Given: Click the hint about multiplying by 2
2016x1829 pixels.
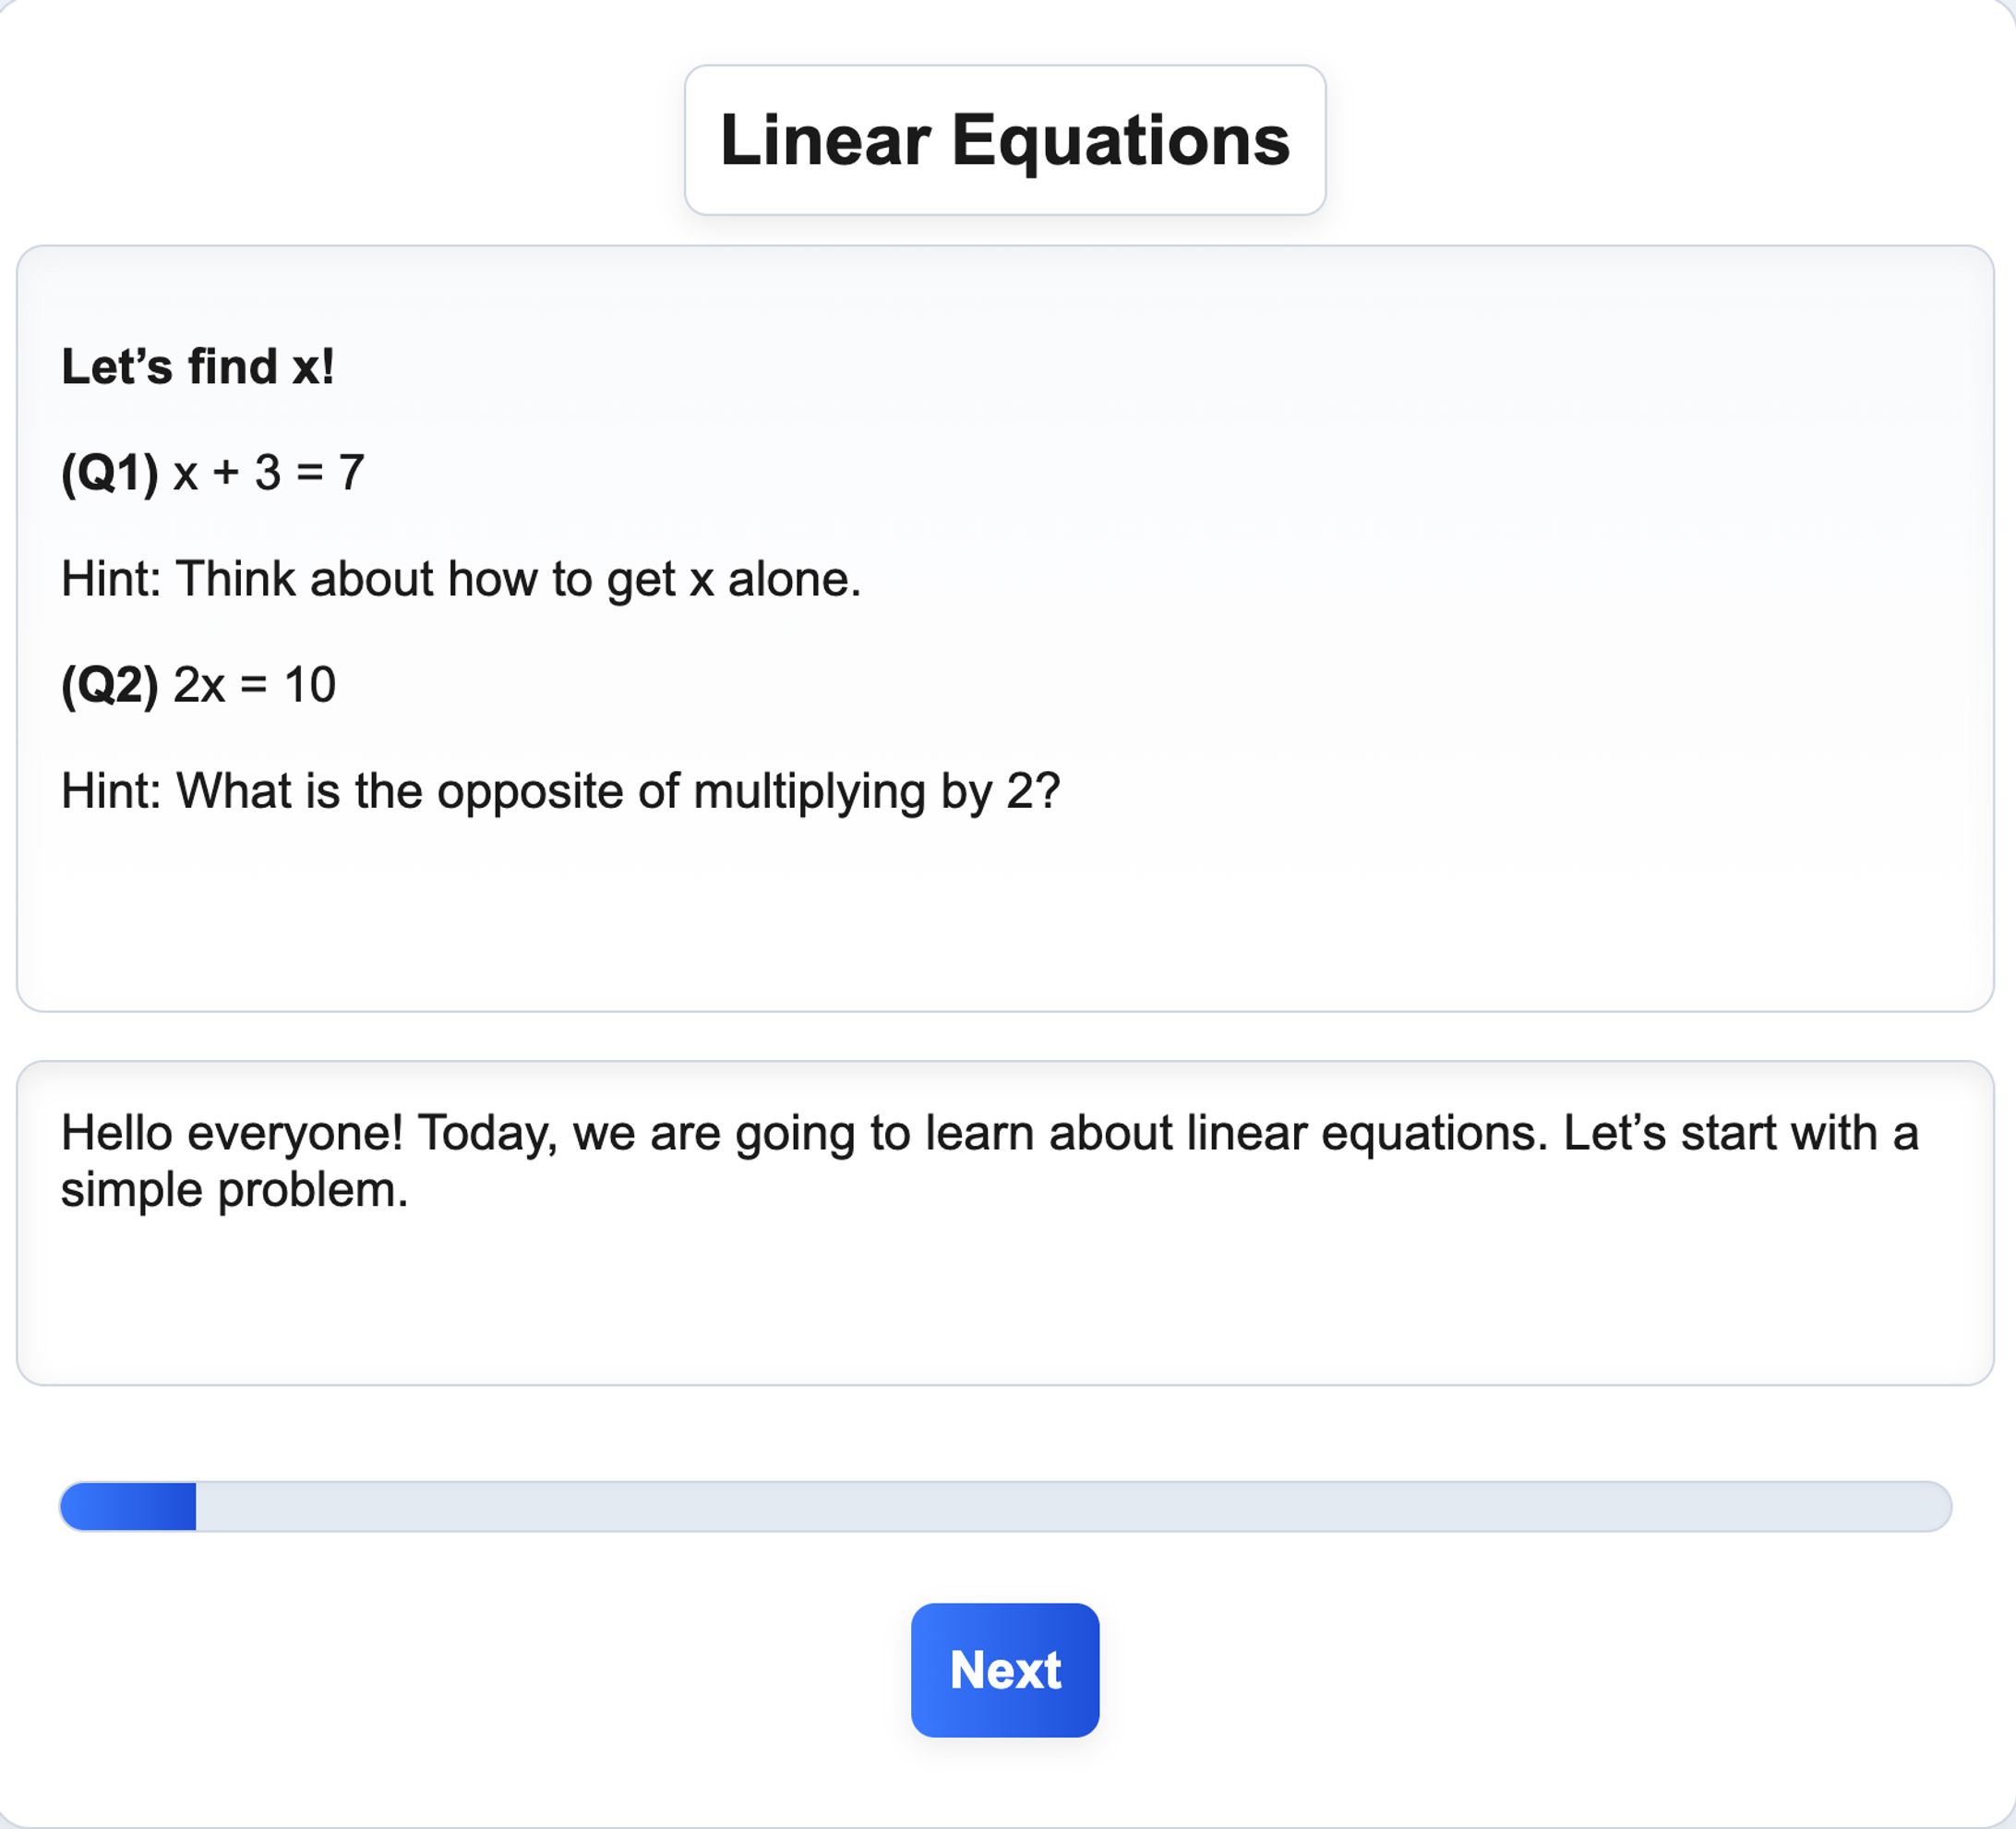Looking at the screenshot, I should pos(560,791).
